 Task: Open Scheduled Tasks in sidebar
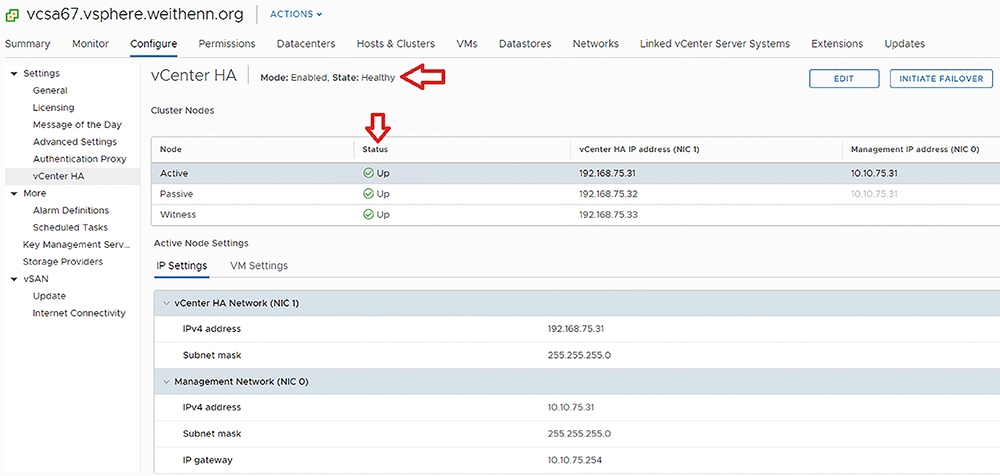70,227
